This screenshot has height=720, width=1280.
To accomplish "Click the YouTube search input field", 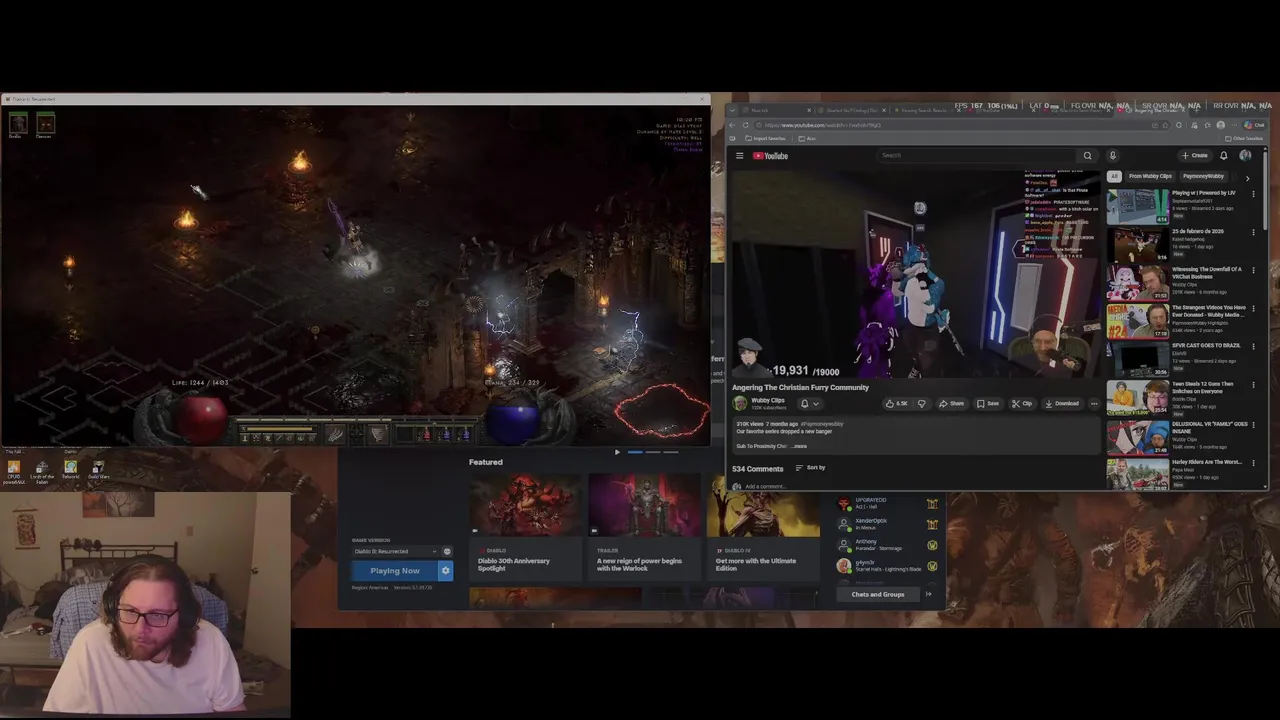I will [975, 156].
